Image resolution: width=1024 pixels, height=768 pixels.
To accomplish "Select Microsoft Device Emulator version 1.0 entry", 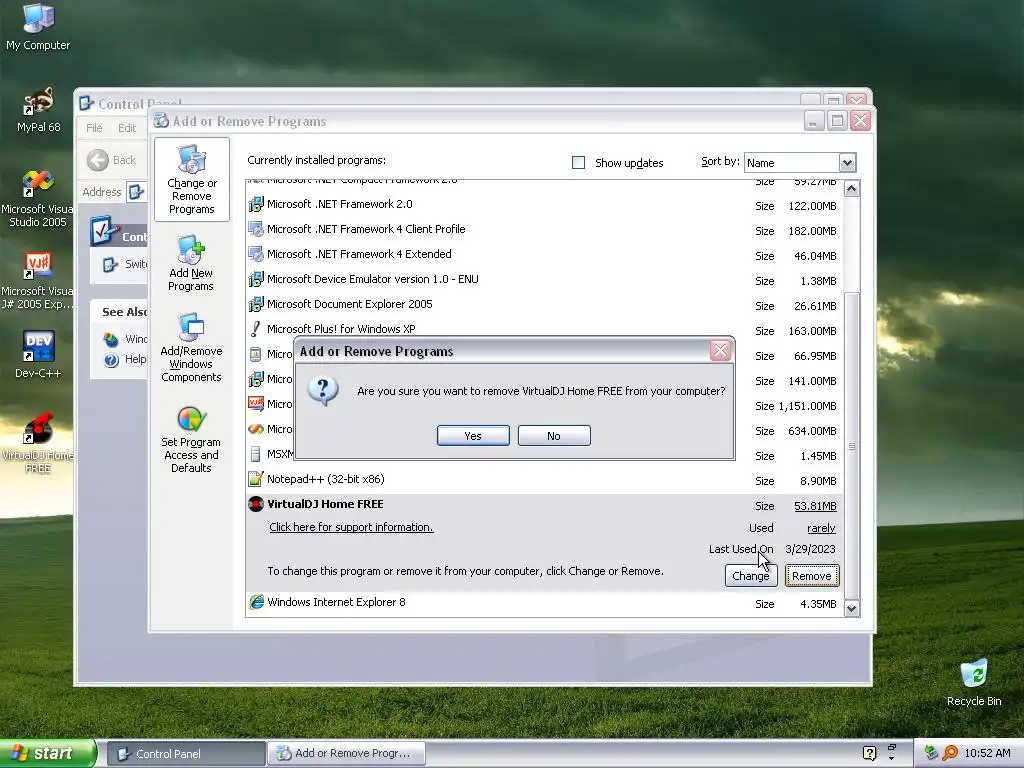I will (545, 280).
